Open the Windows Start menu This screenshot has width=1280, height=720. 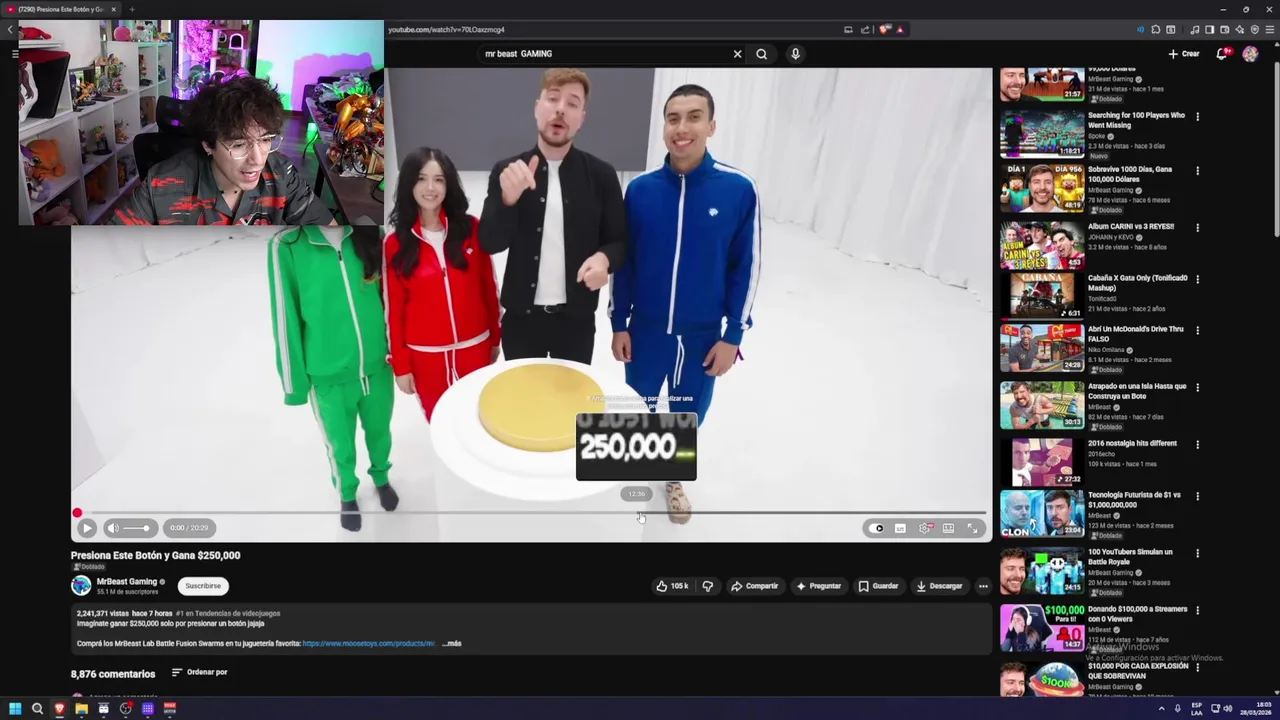(x=15, y=709)
